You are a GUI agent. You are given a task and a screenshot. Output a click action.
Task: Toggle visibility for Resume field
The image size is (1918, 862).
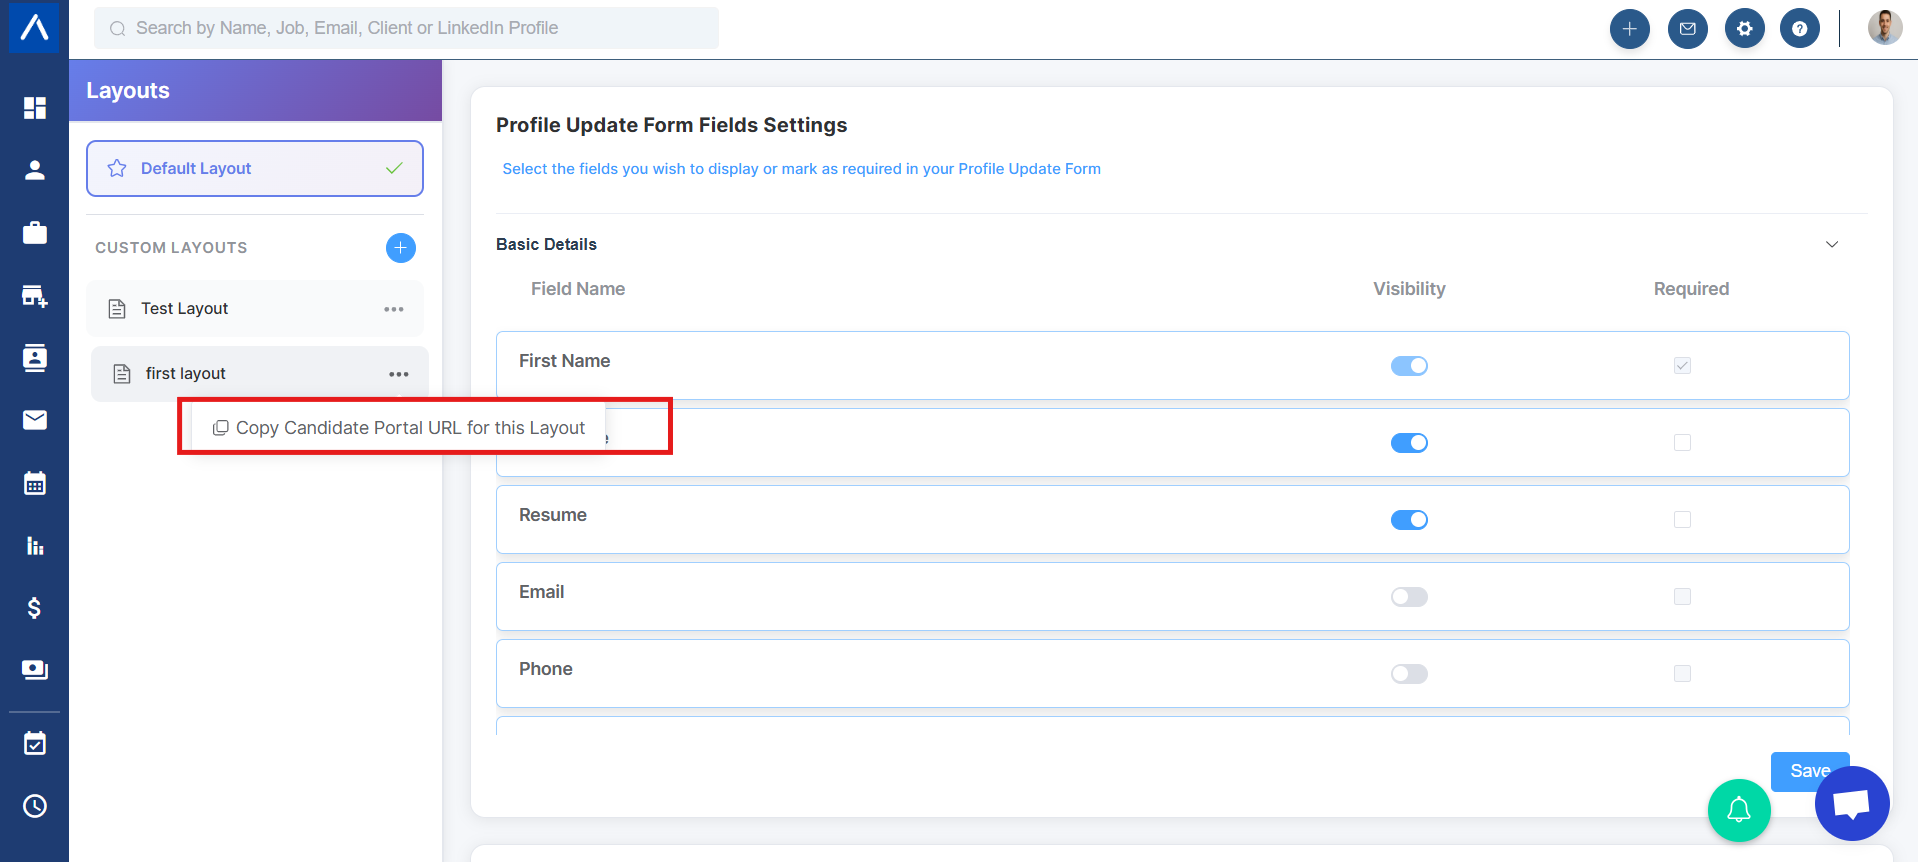[1409, 520]
